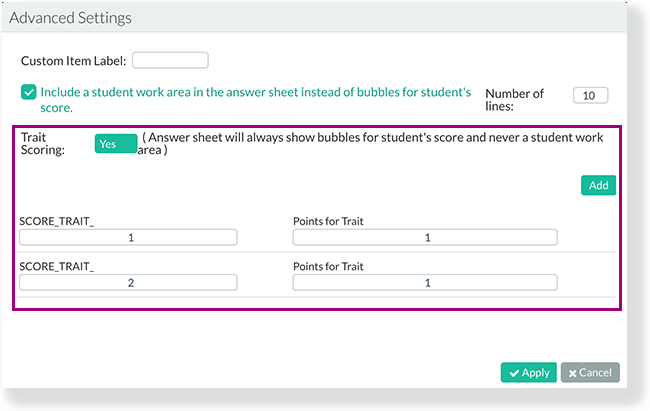
Task: Toggle the Trait Scoring Yes switch
Action: [x=116, y=143]
